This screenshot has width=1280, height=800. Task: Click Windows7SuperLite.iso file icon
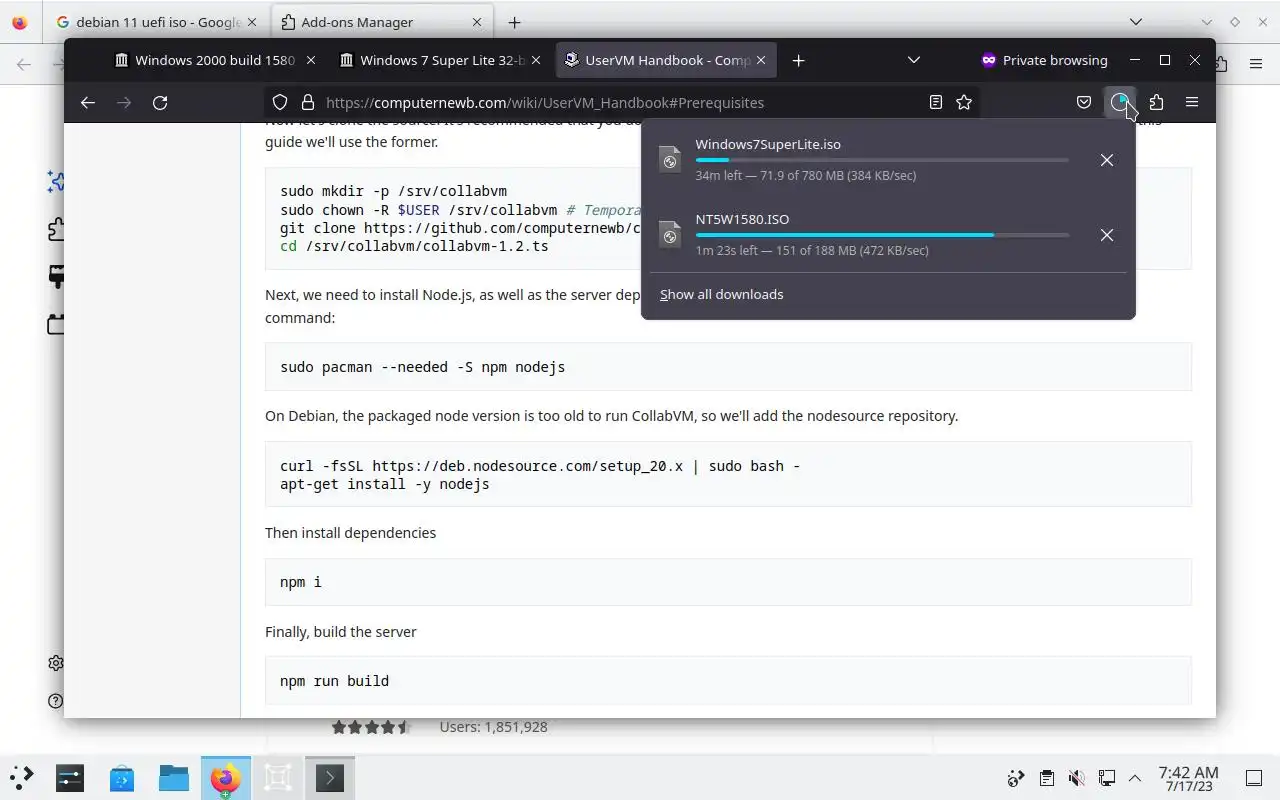[670, 160]
